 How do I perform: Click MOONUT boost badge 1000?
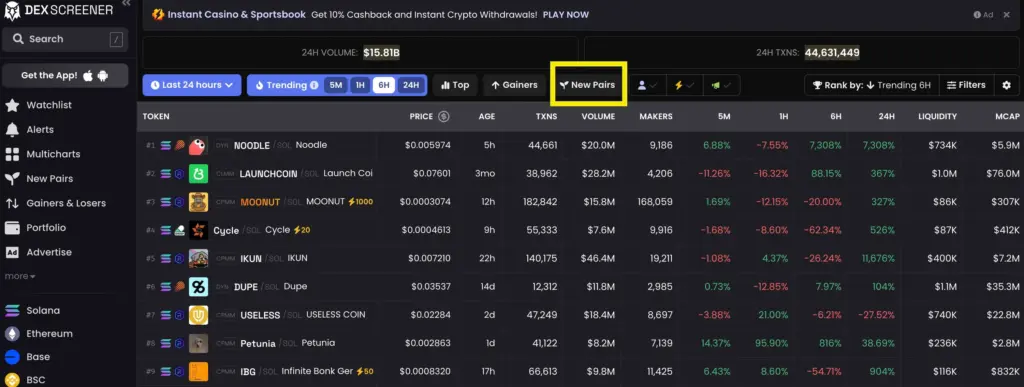360,202
